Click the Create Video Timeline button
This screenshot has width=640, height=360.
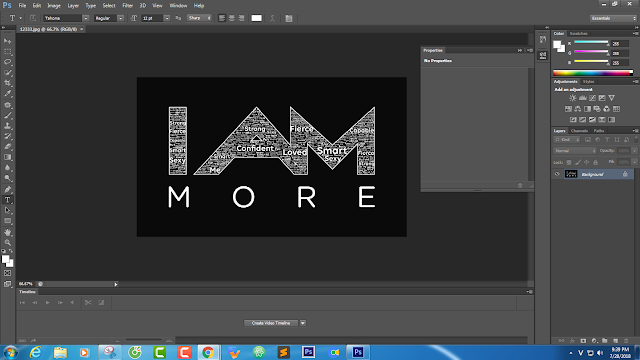pyautogui.click(x=271, y=323)
